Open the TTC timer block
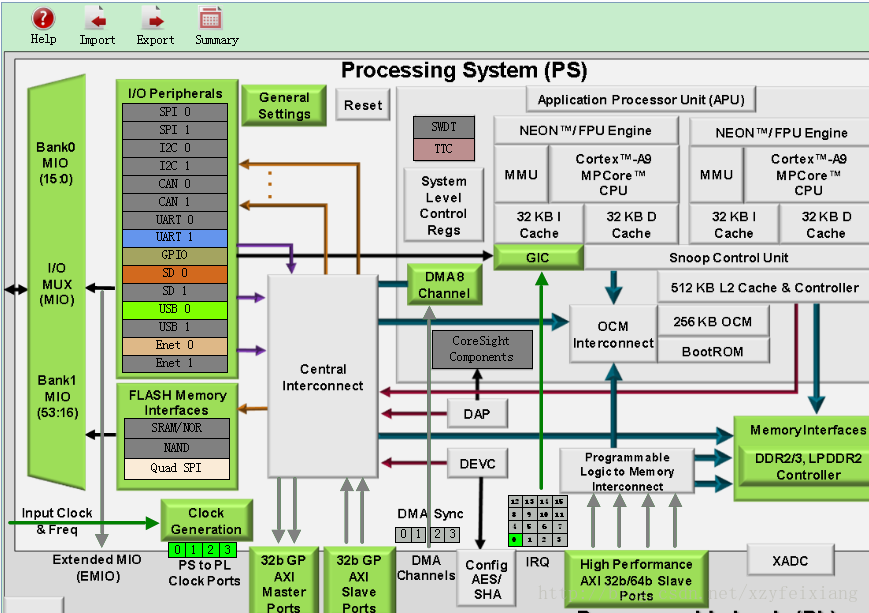The width and height of the screenshot is (869, 613). pos(444,149)
